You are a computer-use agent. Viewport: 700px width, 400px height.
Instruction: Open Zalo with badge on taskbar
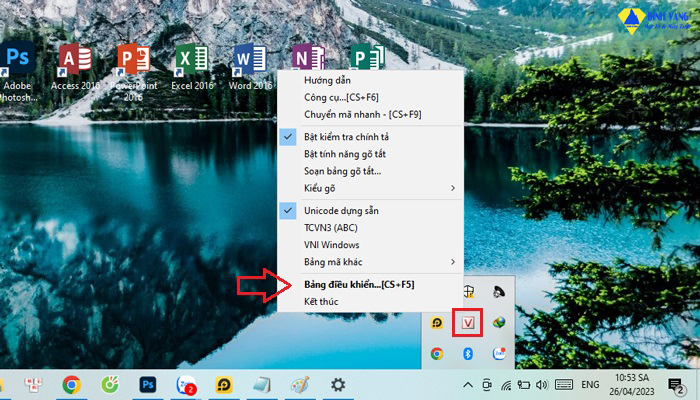(x=186, y=385)
